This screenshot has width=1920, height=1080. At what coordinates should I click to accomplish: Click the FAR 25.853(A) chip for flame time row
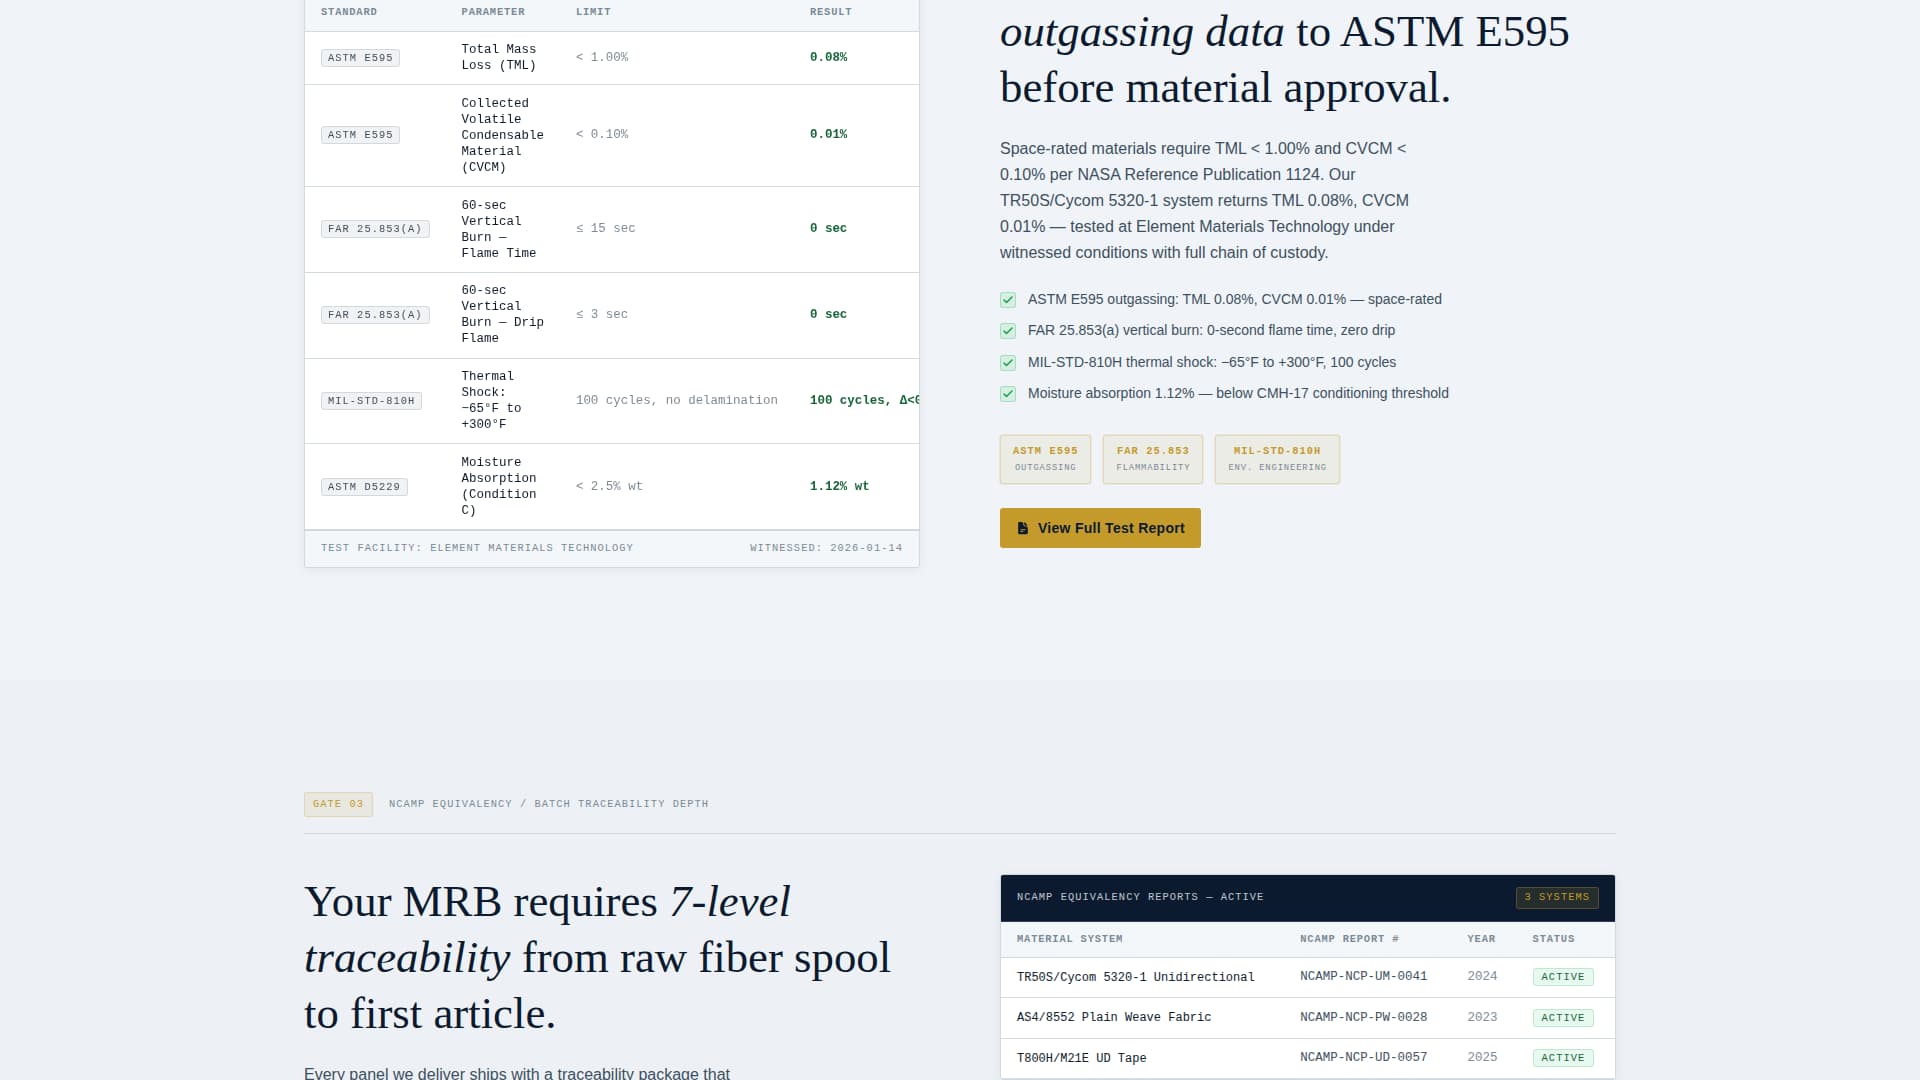[x=375, y=228]
